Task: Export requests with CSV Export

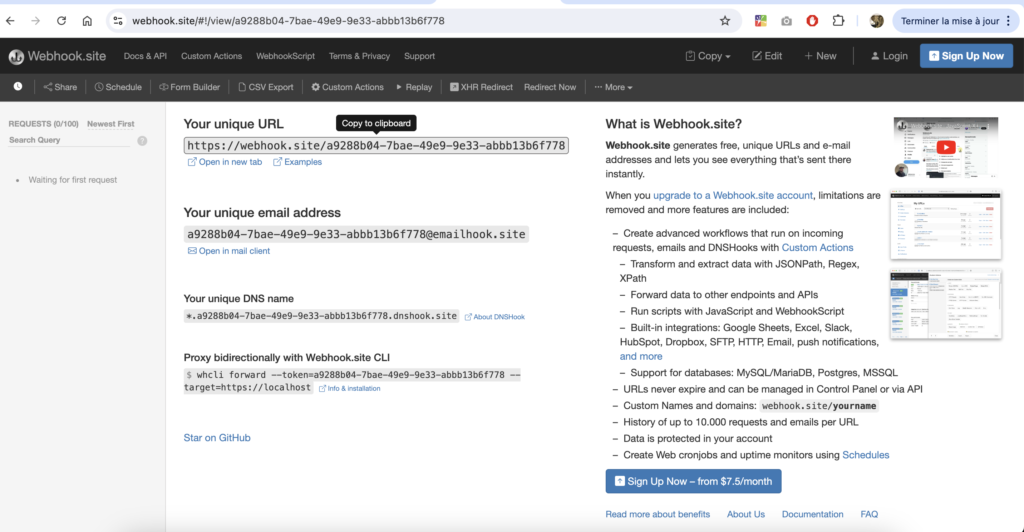Action: tap(266, 87)
